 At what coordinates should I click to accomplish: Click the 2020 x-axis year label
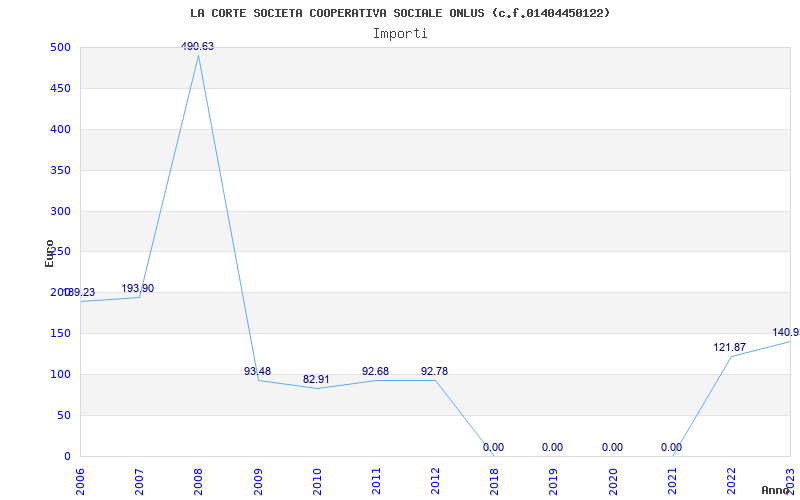tap(613, 481)
